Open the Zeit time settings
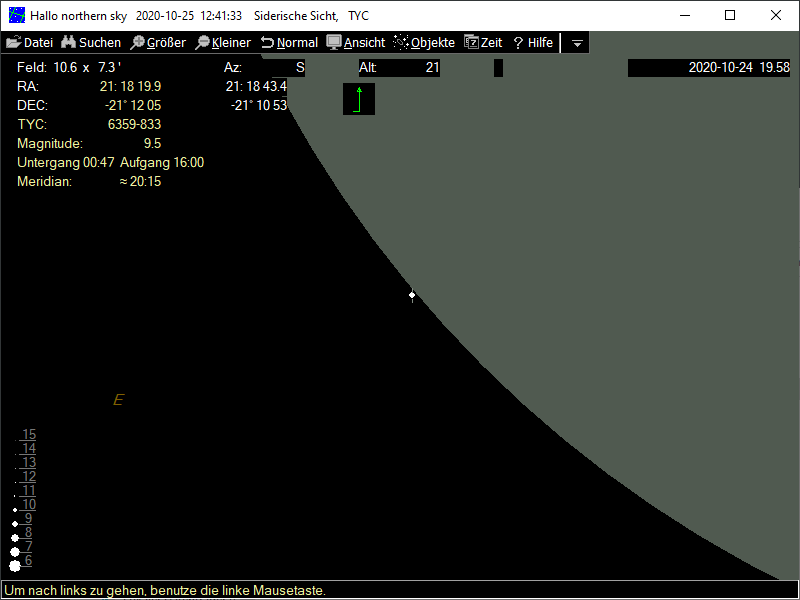800x600 pixels. [x=483, y=43]
